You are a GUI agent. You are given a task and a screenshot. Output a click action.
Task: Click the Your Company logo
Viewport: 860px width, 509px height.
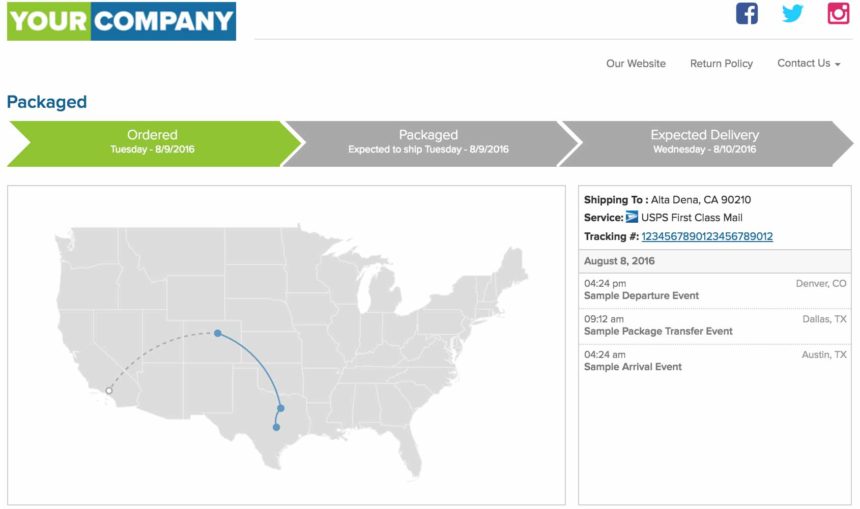click(121, 21)
